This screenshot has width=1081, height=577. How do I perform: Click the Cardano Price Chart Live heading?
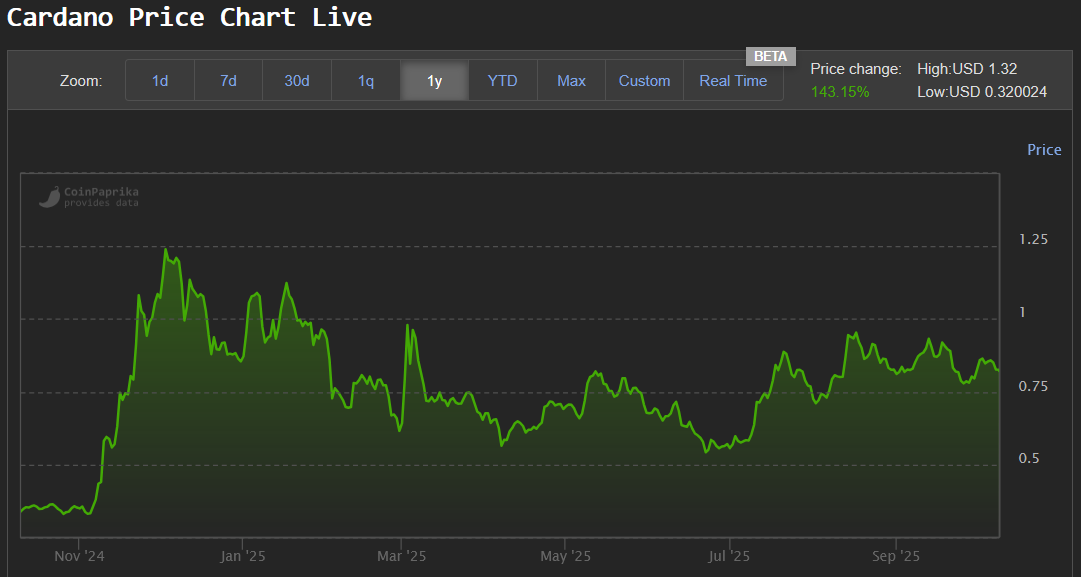[190, 17]
